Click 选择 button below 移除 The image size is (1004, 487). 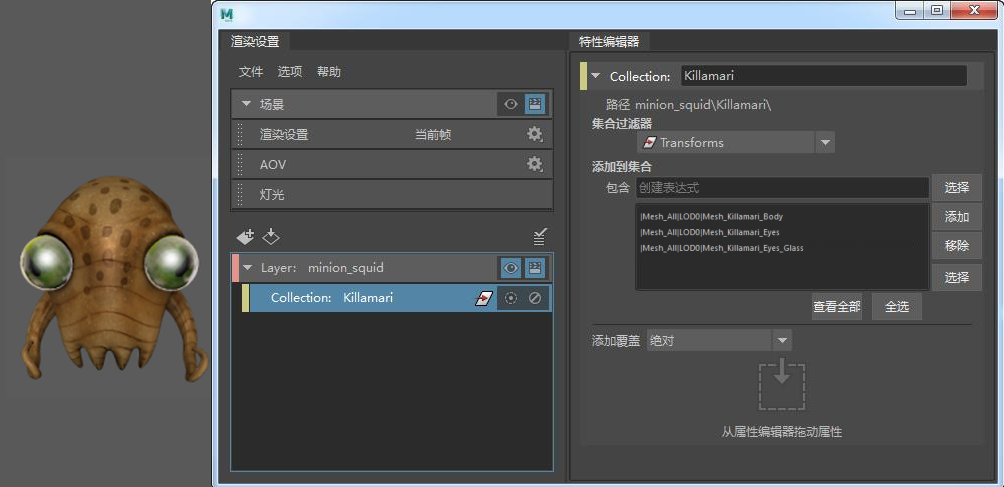(x=957, y=277)
